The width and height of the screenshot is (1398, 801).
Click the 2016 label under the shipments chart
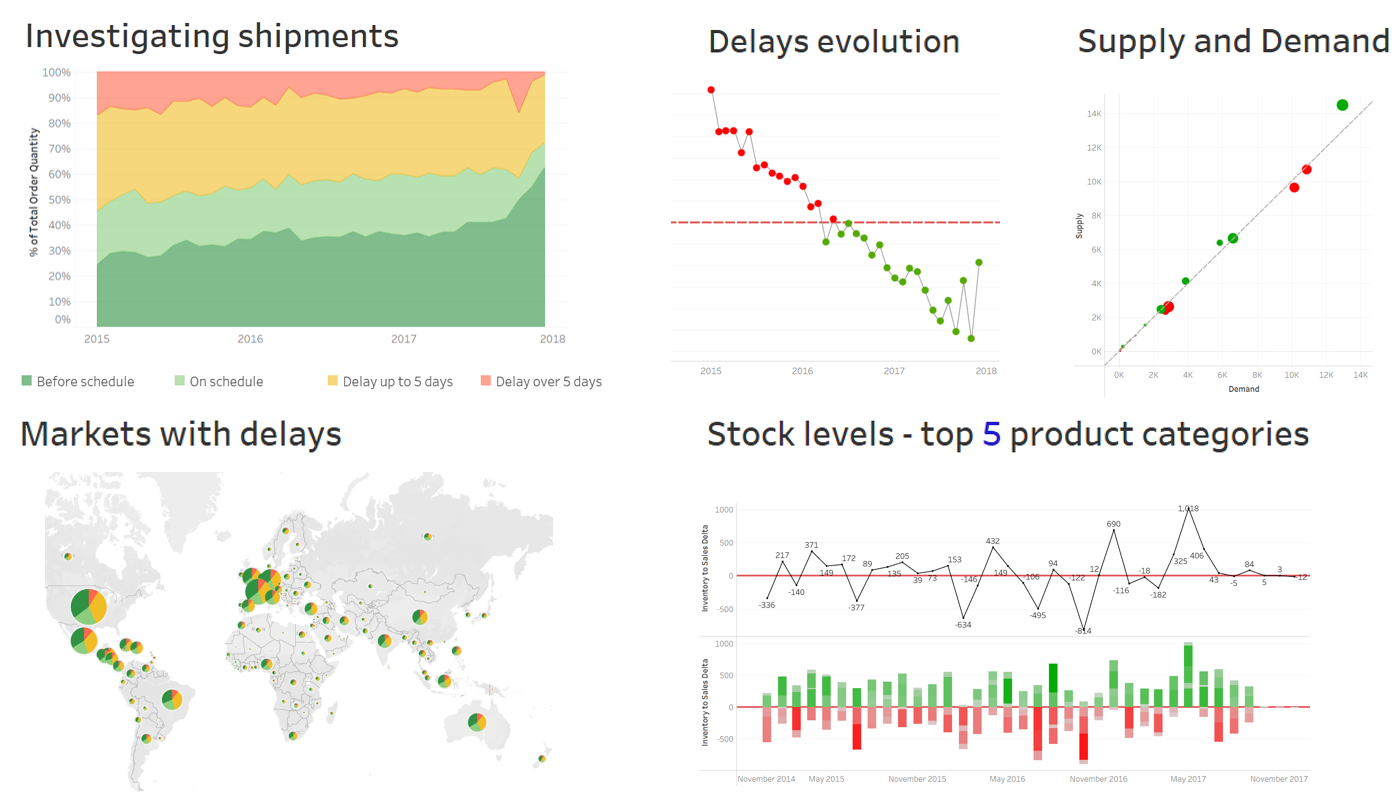click(x=250, y=339)
